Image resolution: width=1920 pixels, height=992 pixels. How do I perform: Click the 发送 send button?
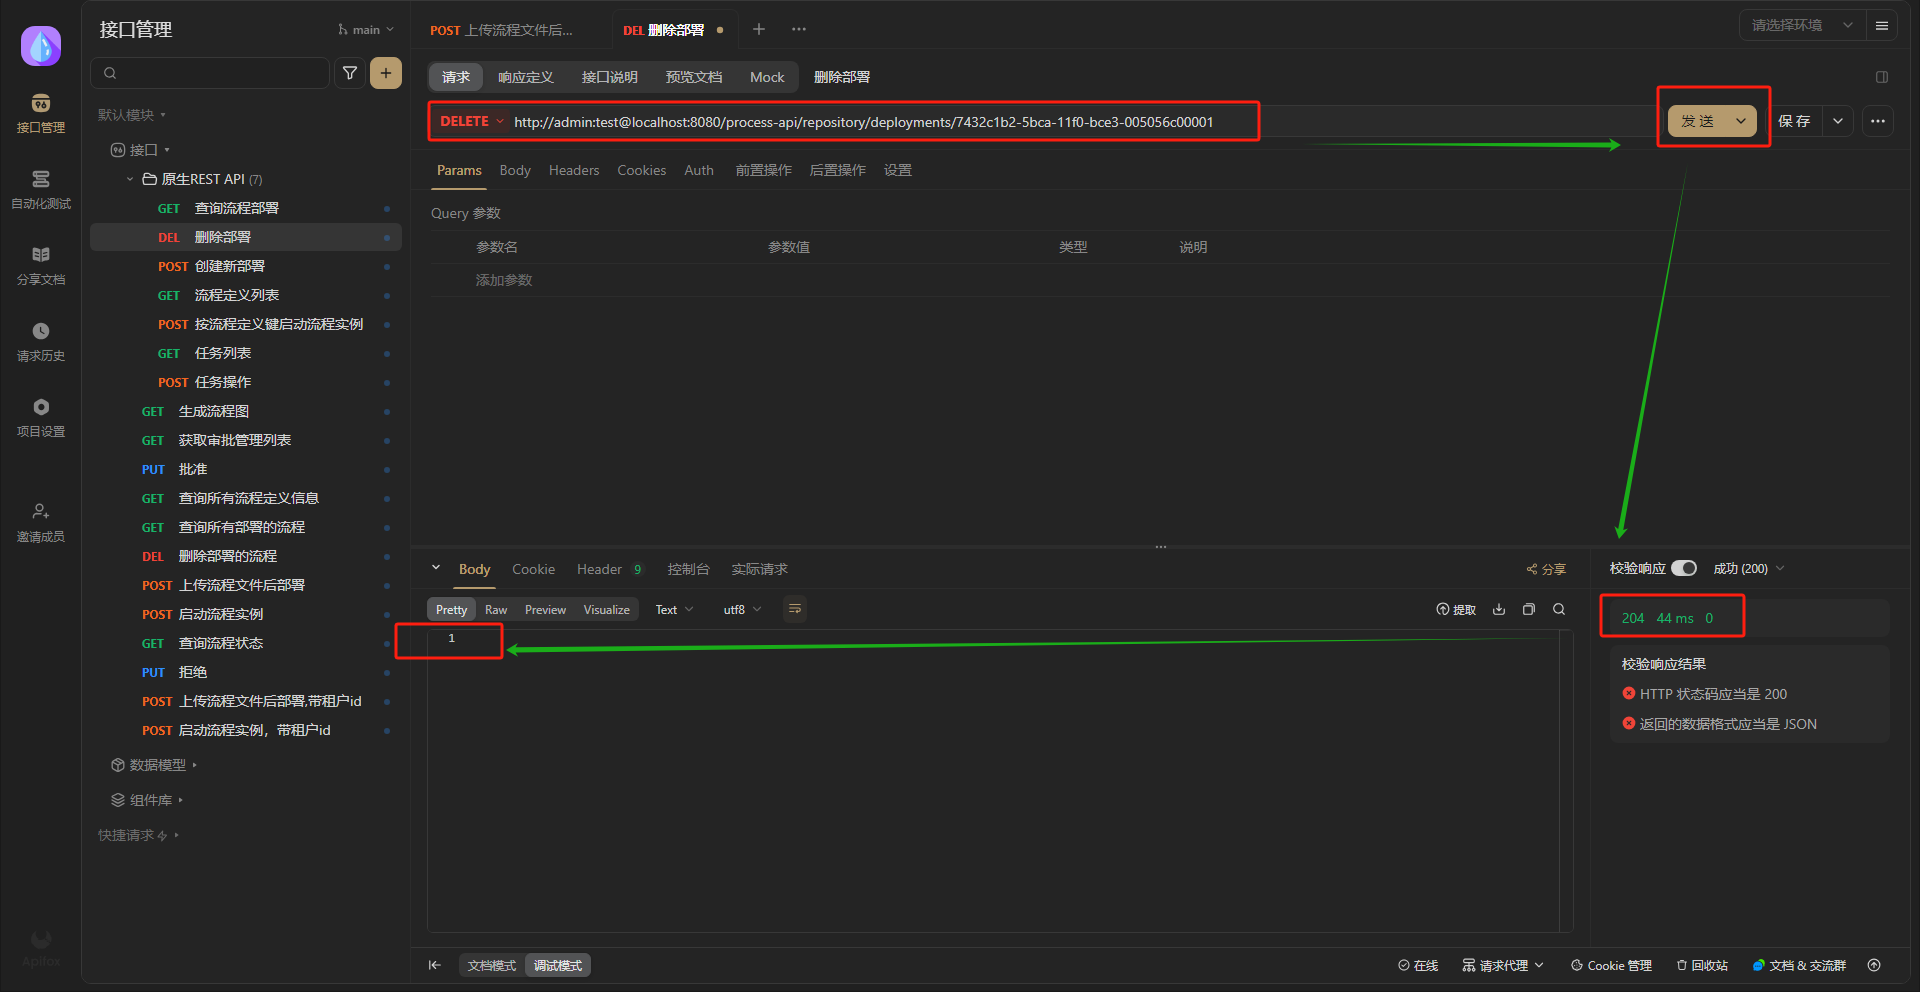point(1698,121)
